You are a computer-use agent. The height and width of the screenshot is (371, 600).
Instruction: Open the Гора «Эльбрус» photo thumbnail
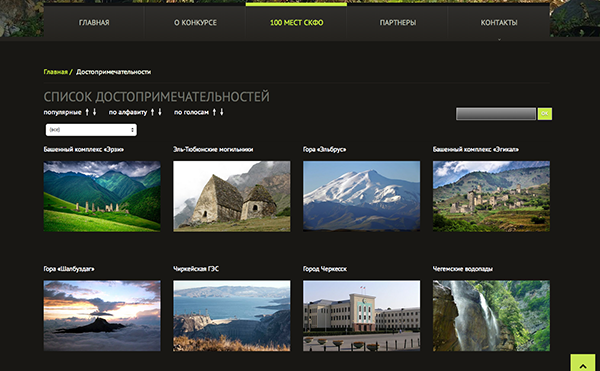362,196
